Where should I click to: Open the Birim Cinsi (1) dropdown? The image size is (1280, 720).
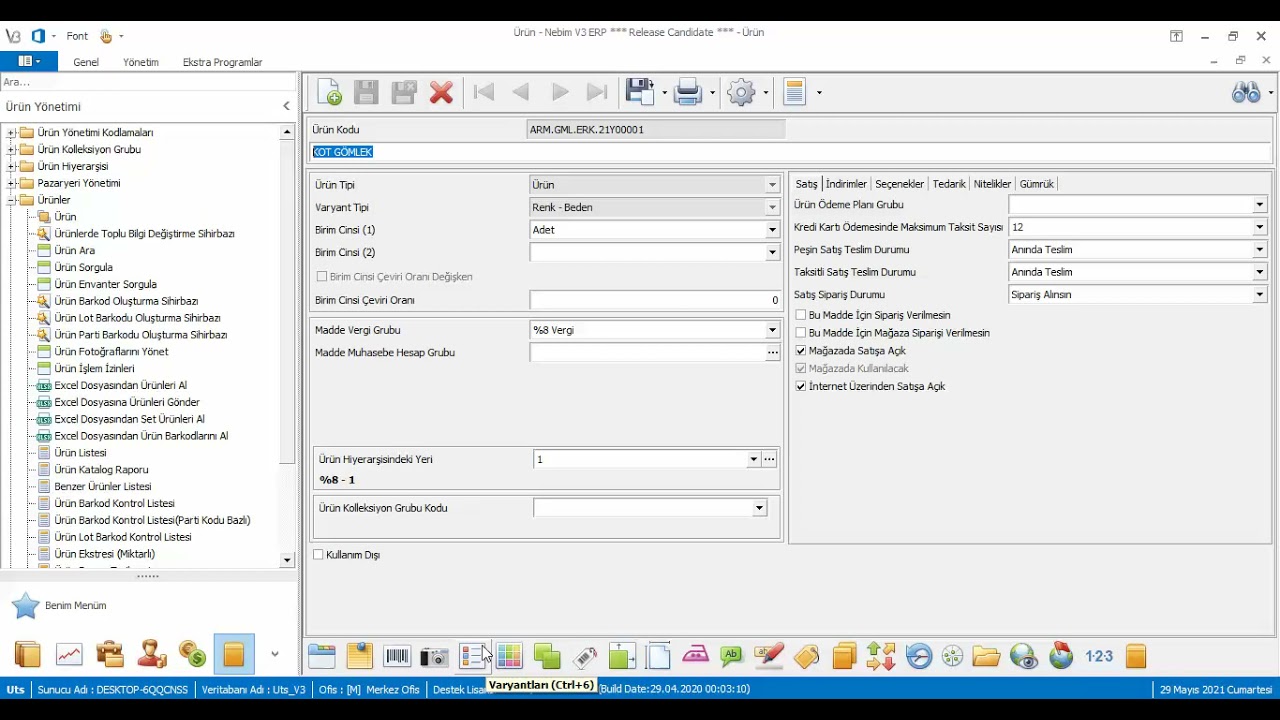click(772, 230)
